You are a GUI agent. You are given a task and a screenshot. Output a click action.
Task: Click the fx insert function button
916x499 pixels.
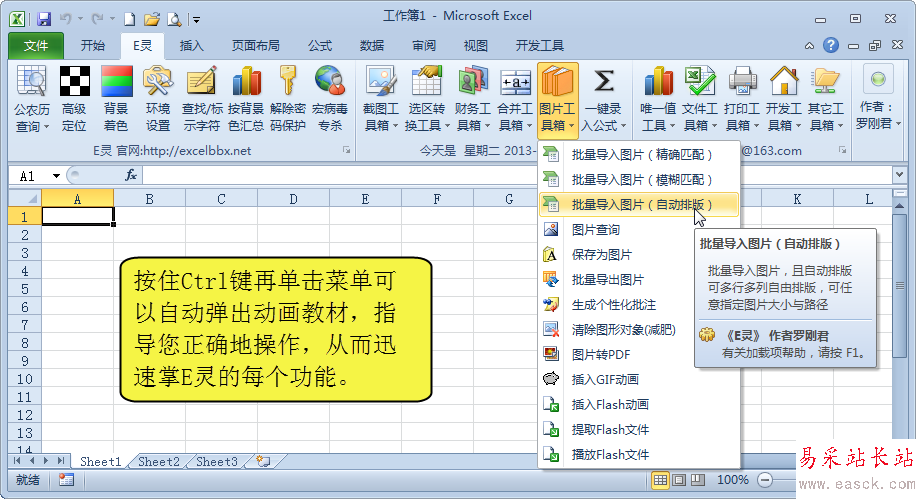tap(131, 175)
